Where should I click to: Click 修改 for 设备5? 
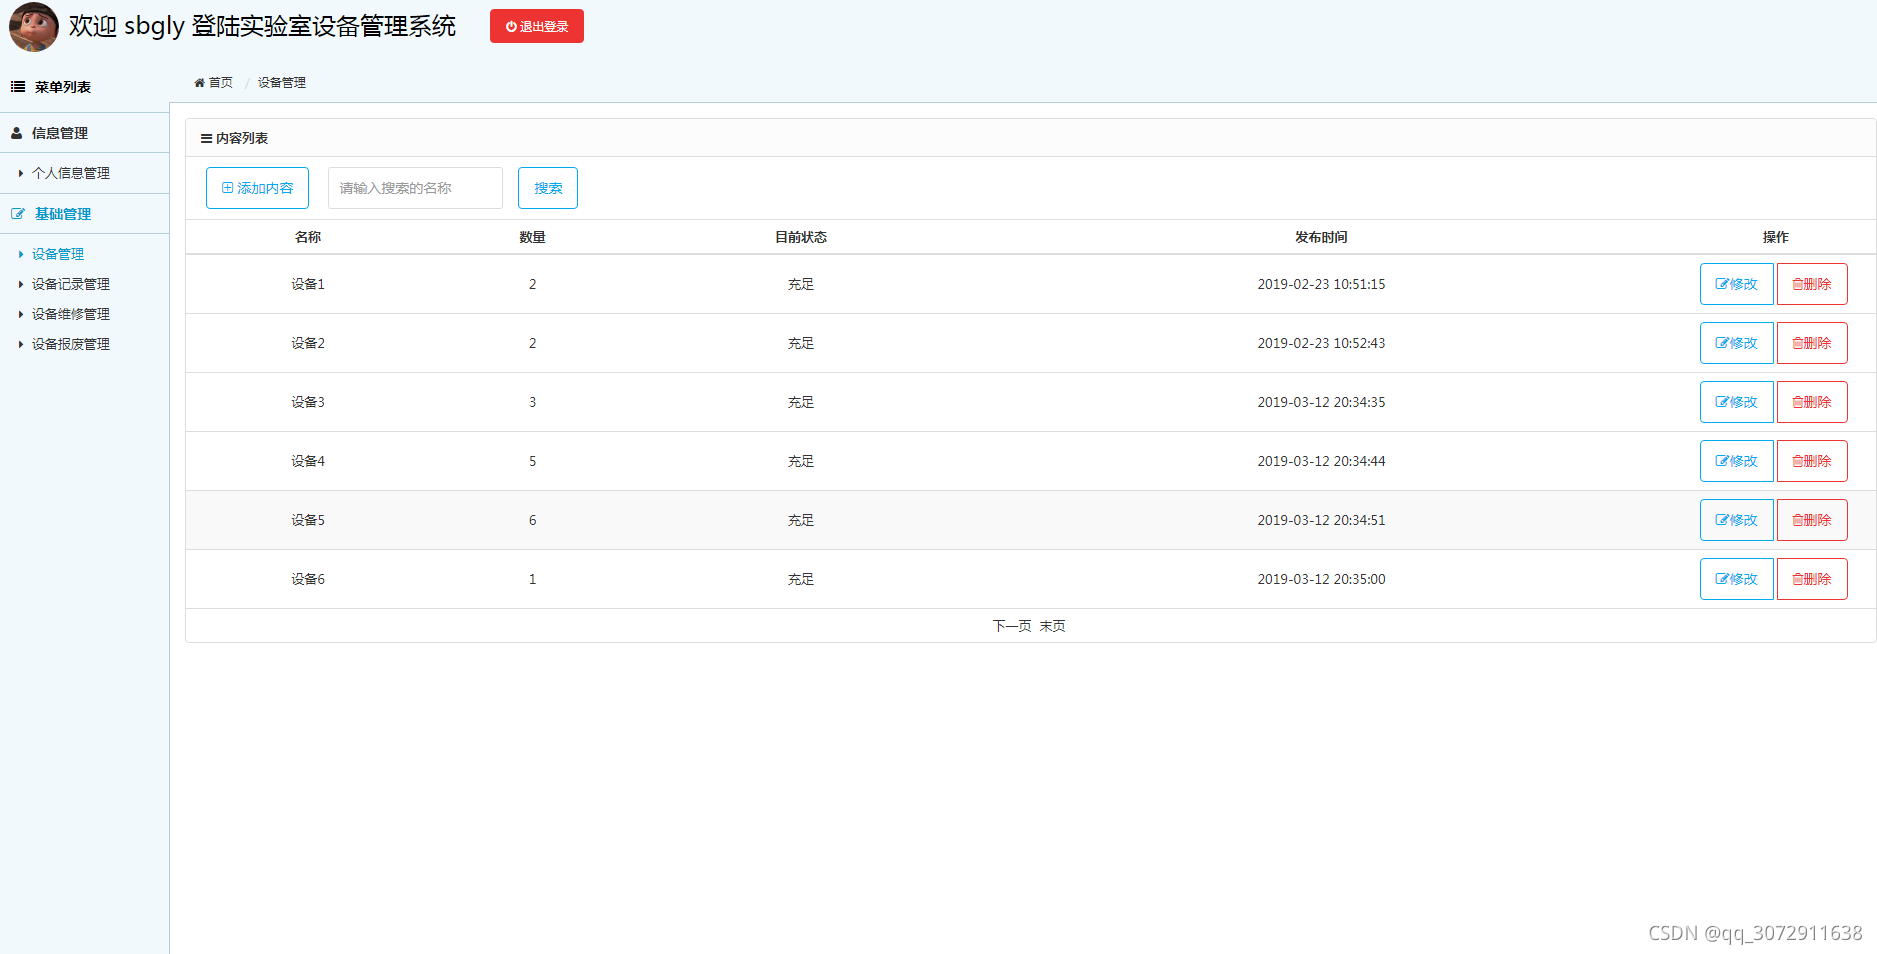click(x=1737, y=520)
